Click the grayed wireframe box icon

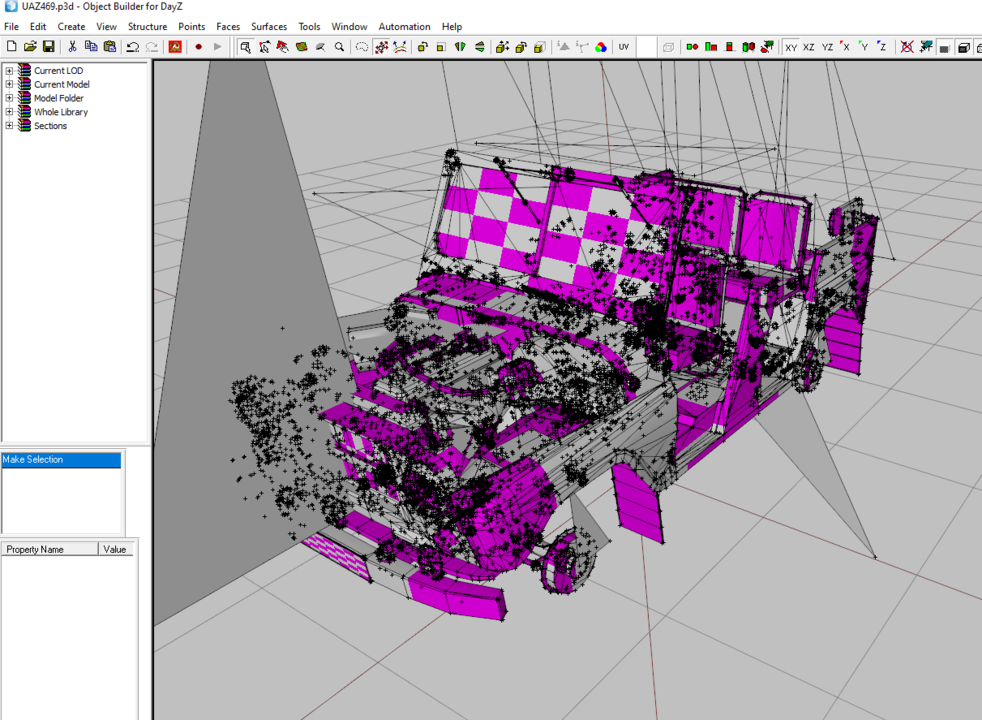click(668, 47)
